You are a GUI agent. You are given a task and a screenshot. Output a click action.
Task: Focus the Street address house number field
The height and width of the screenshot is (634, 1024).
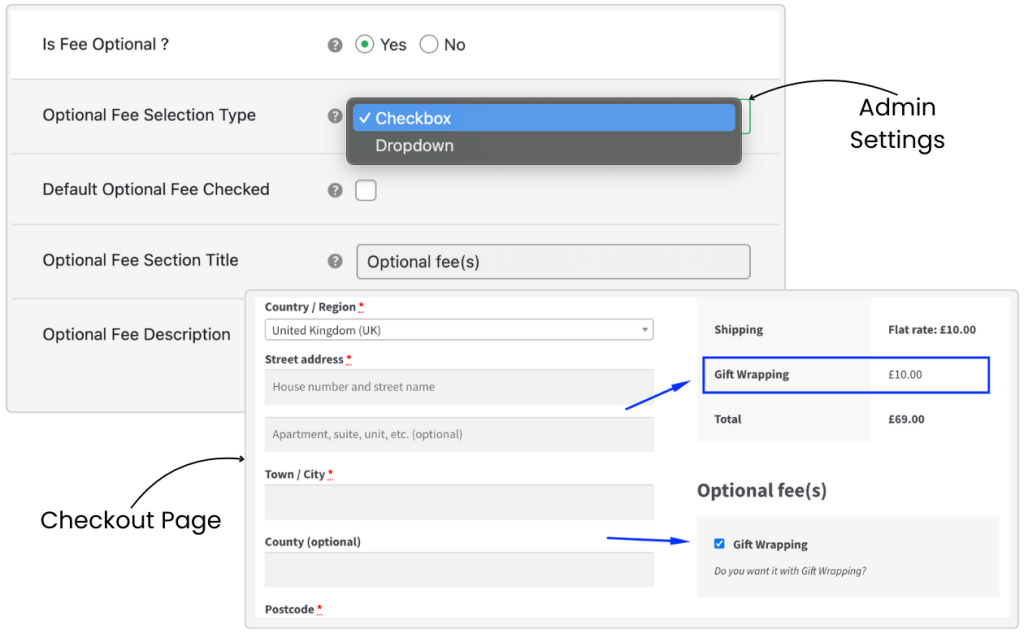coord(459,387)
